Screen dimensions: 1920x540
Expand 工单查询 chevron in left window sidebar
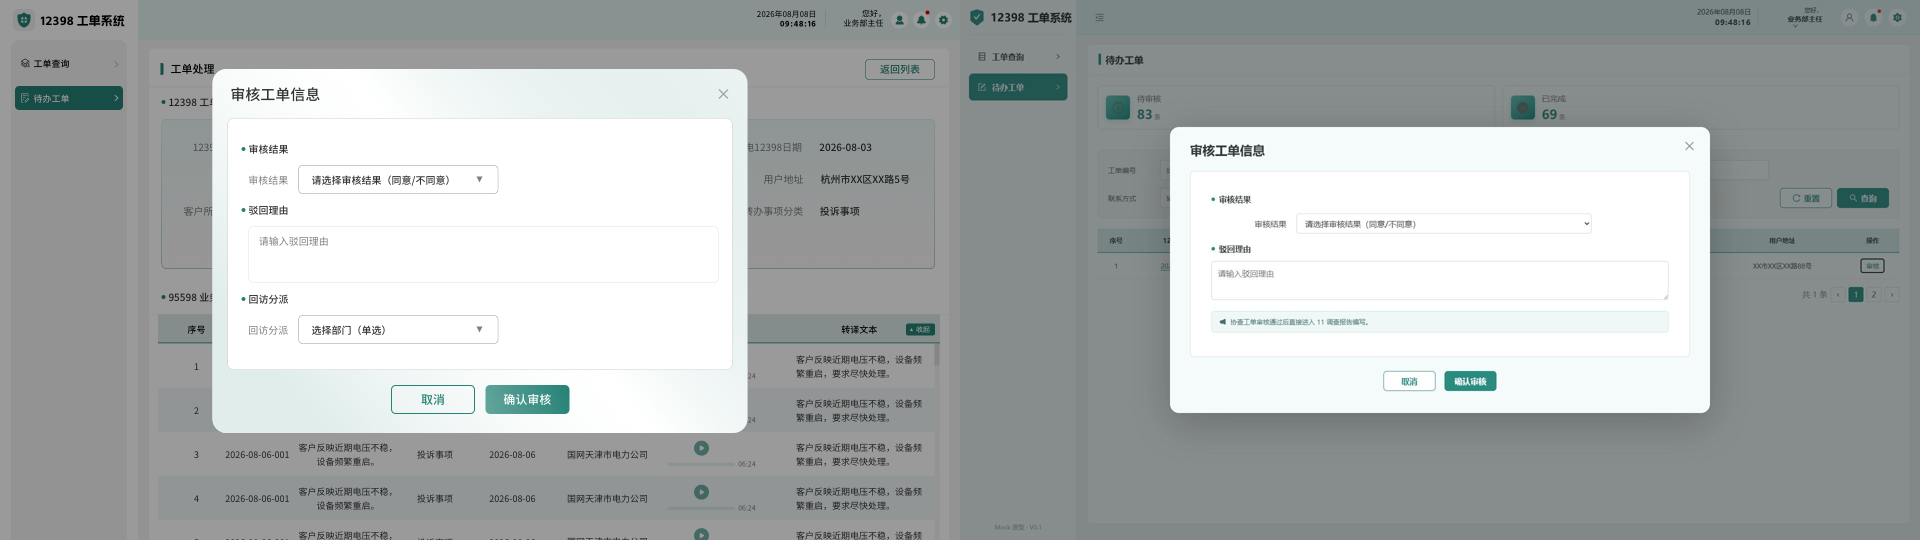point(116,64)
